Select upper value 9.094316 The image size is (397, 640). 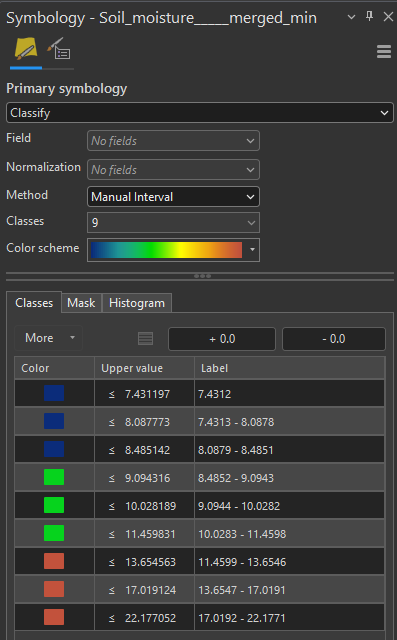147,478
